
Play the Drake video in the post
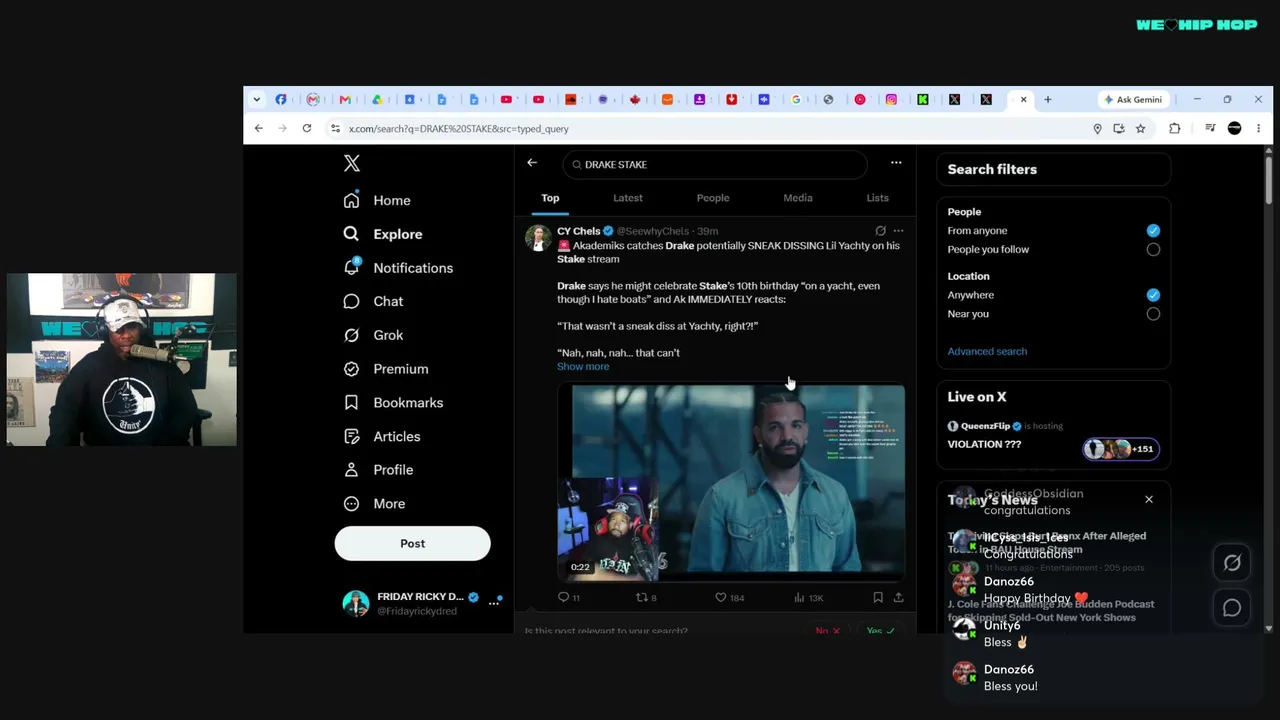tap(731, 483)
